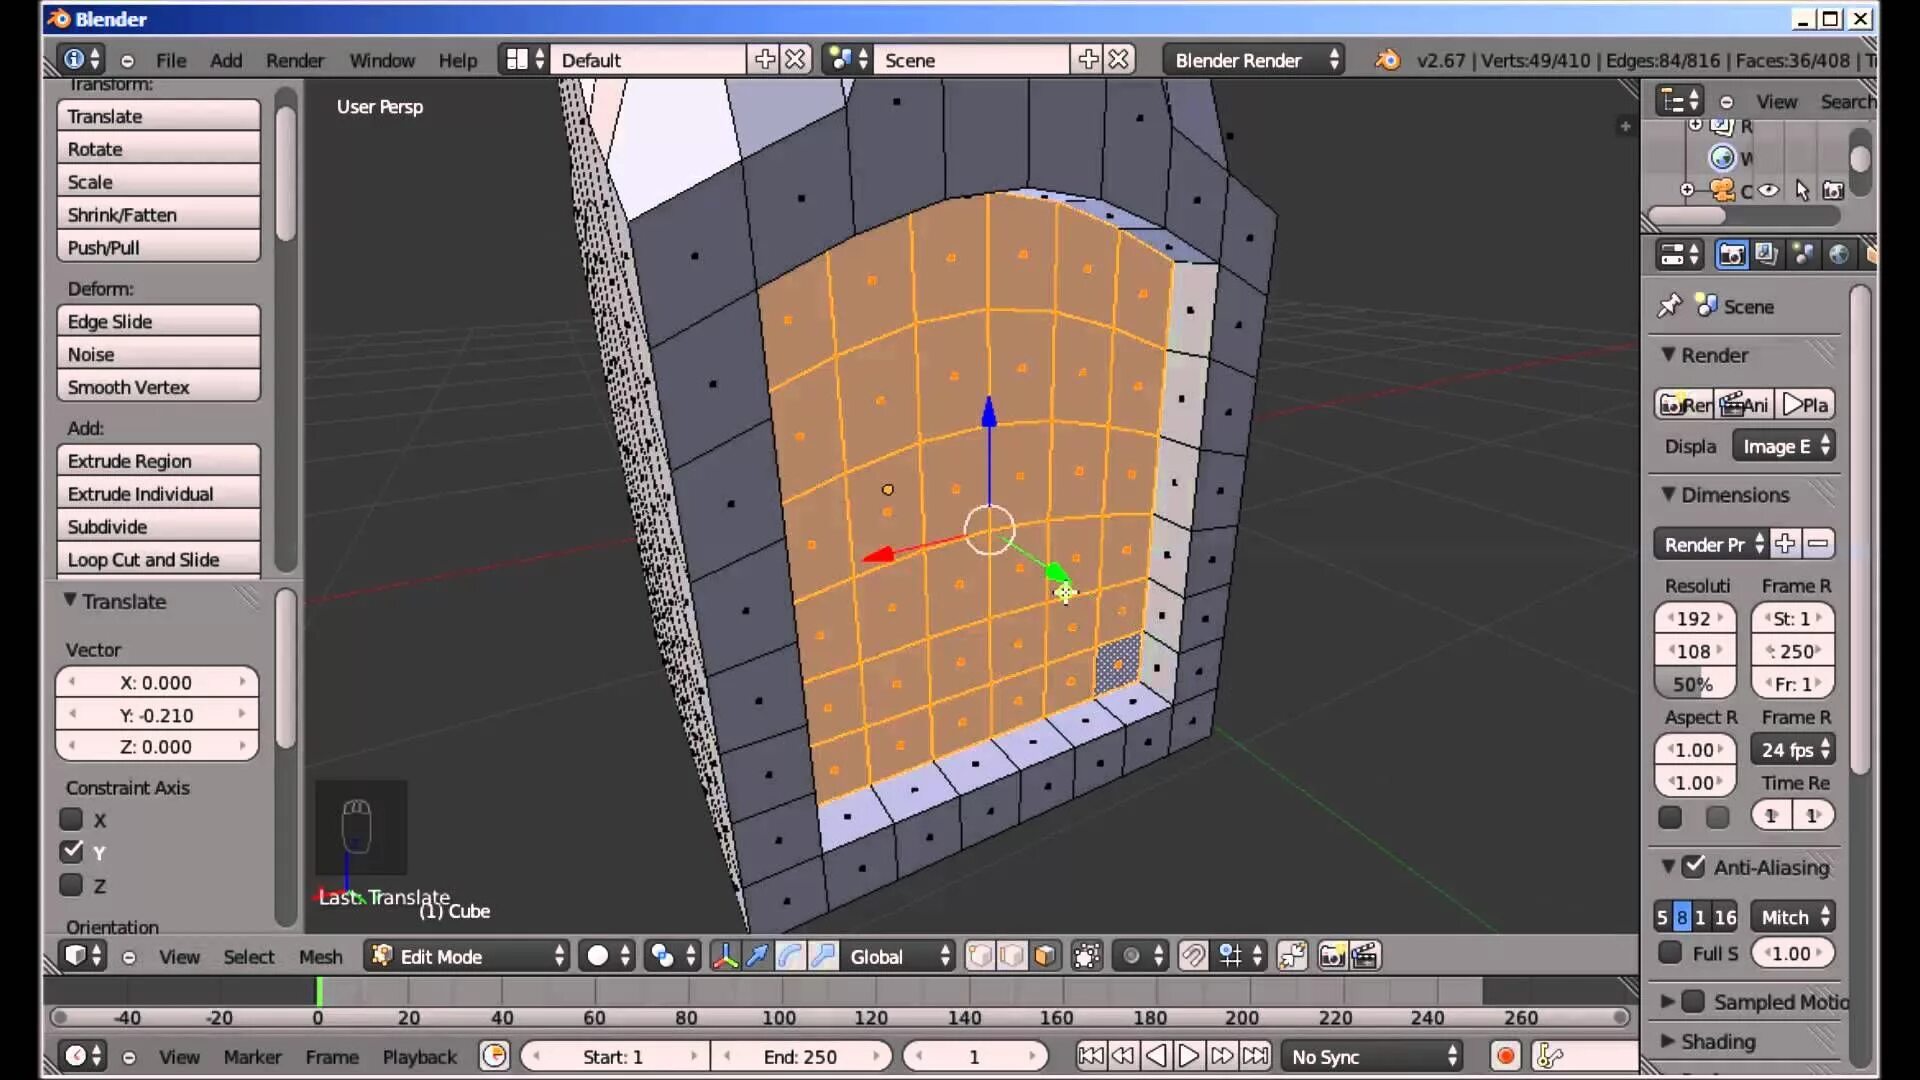Click the record keyframe button in timeline

pos(1506,1056)
